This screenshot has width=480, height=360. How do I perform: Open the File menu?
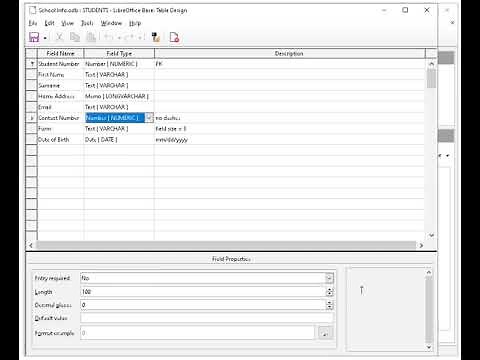click(x=33, y=23)
